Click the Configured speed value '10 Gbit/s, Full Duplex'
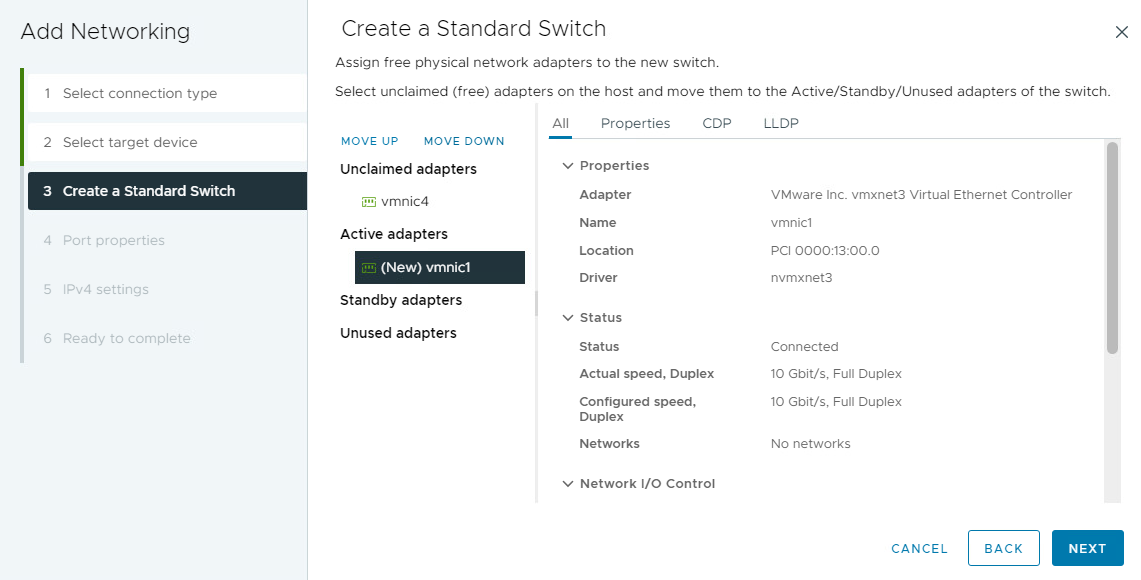 click(x=836, y=401)
